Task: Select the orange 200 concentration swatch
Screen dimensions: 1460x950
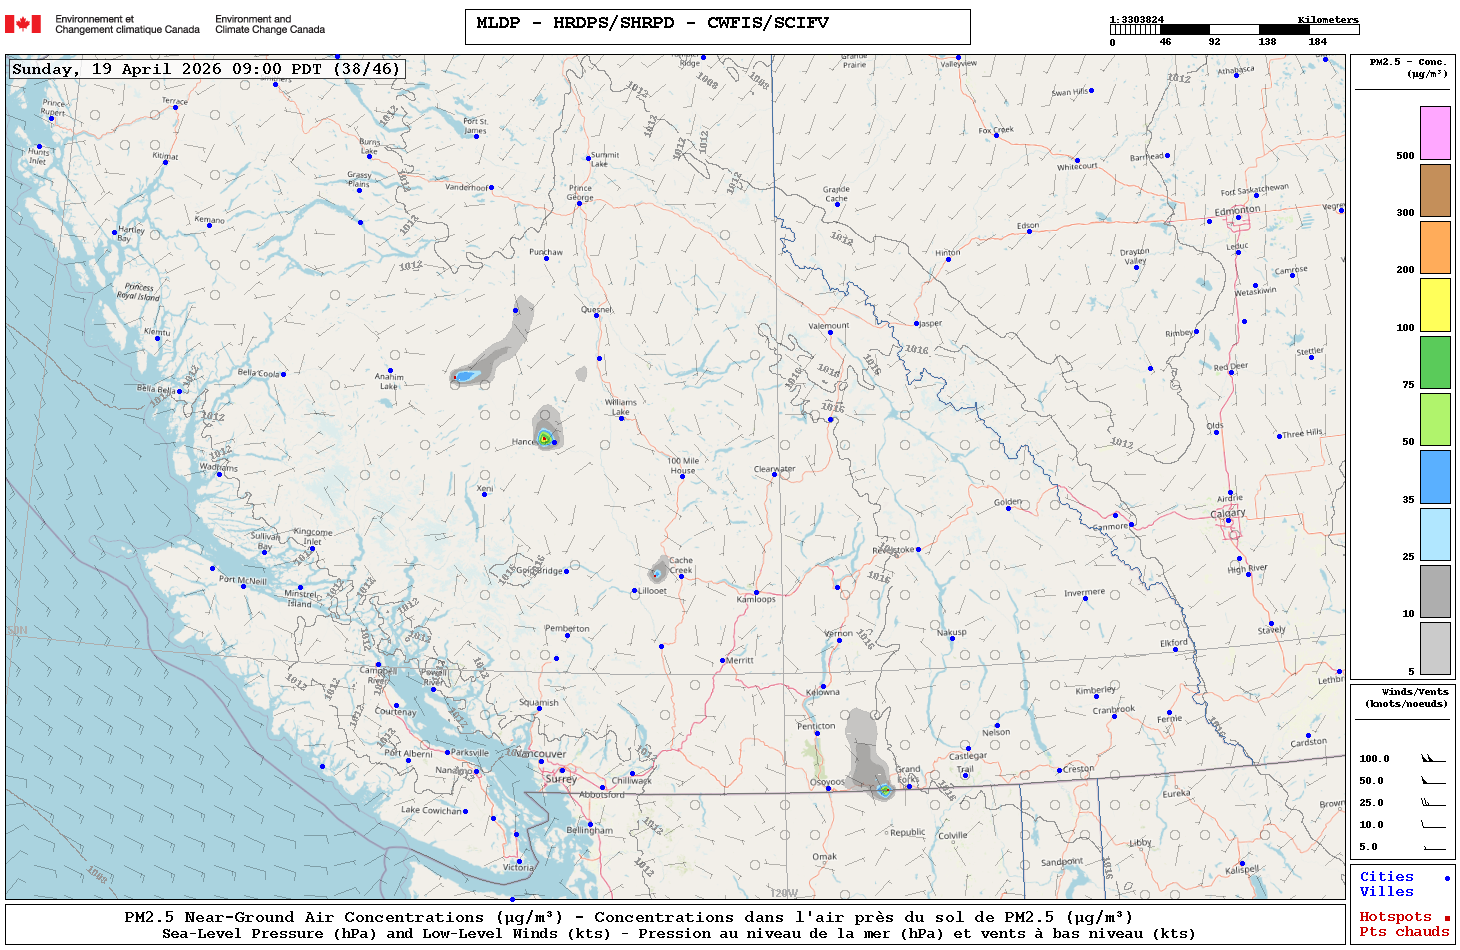Action: pos(1435,247)
